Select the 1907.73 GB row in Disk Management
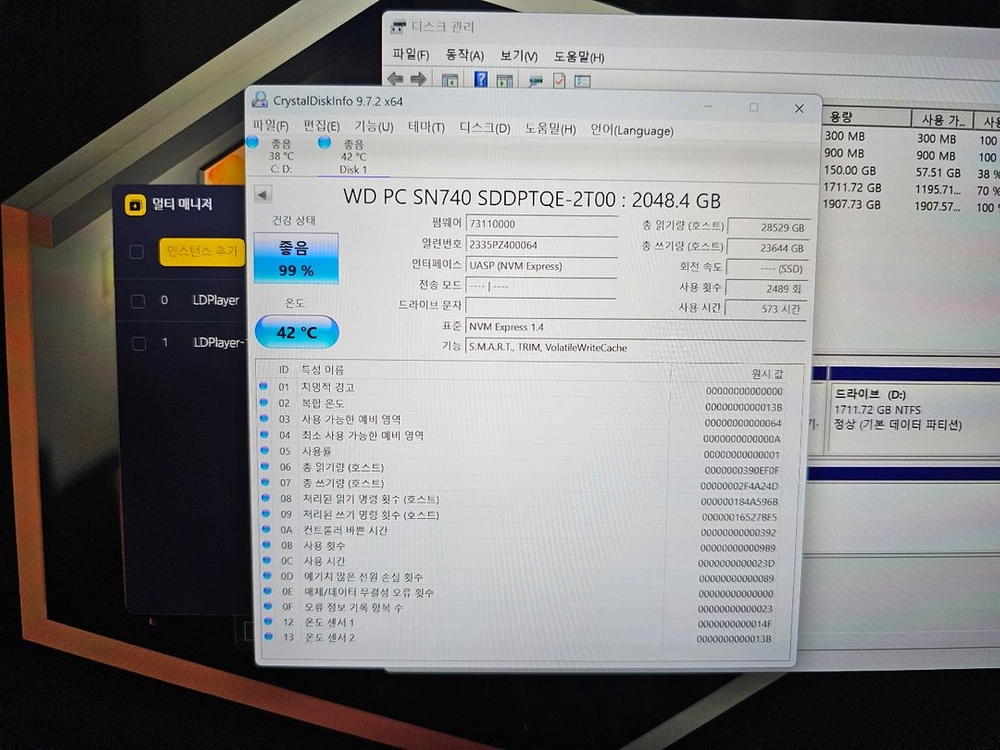Screen dimensions: 1000x750 pos(910,205)
